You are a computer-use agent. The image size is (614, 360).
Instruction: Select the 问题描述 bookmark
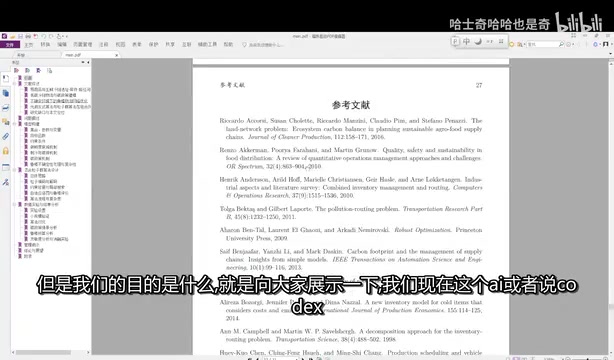point(31,118)
